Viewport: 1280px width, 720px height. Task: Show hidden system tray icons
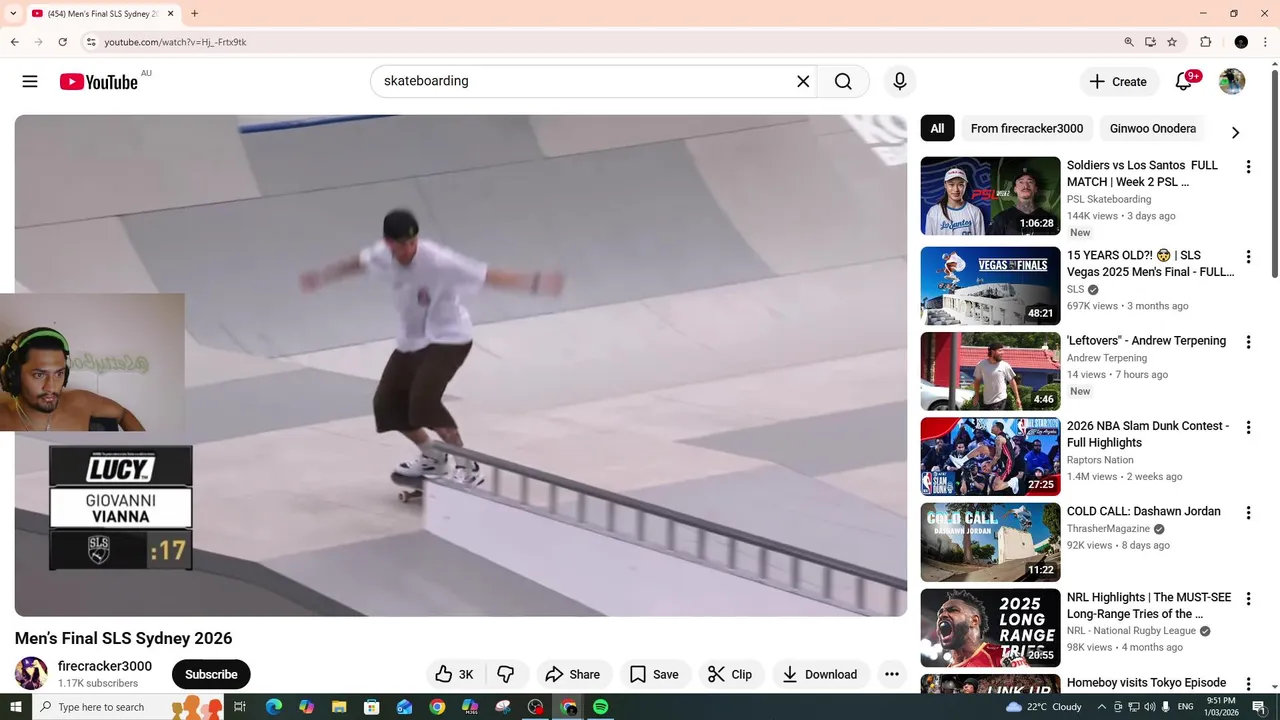[1102, 707]
